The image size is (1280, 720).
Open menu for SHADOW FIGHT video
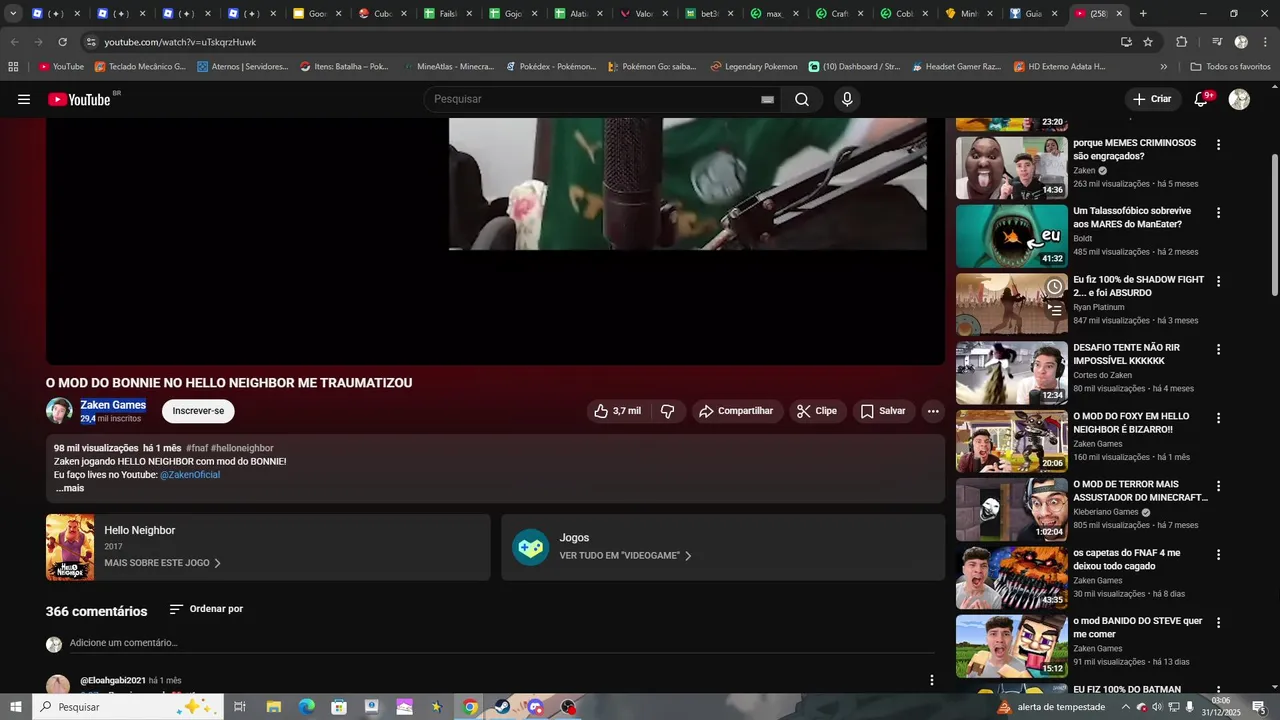pyautogui.click(x=1218, y=281)
